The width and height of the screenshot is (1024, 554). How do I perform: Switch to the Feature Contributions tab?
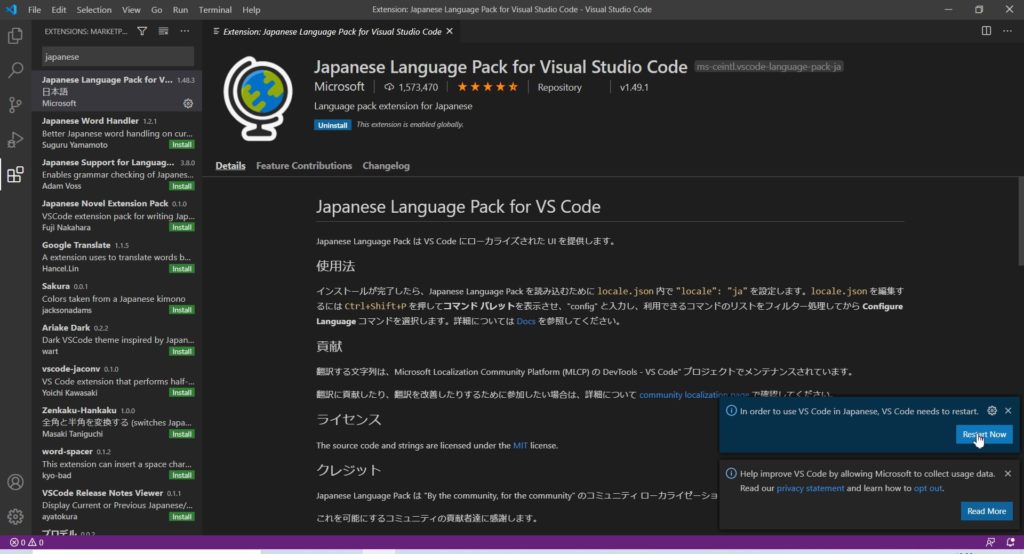click(304, 165)
